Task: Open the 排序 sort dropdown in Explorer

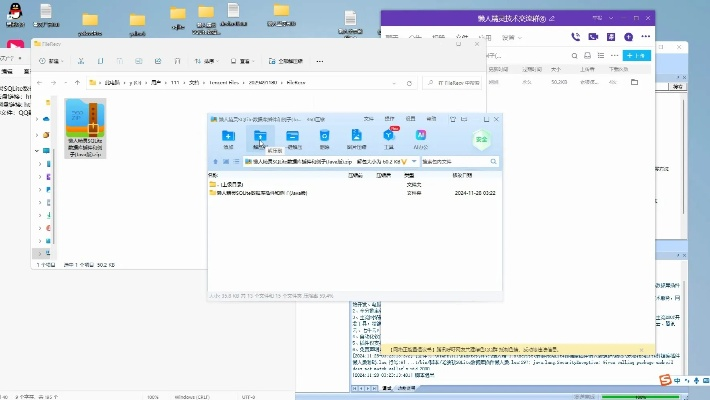Action: pyautogui.click(x=206, y=61)
